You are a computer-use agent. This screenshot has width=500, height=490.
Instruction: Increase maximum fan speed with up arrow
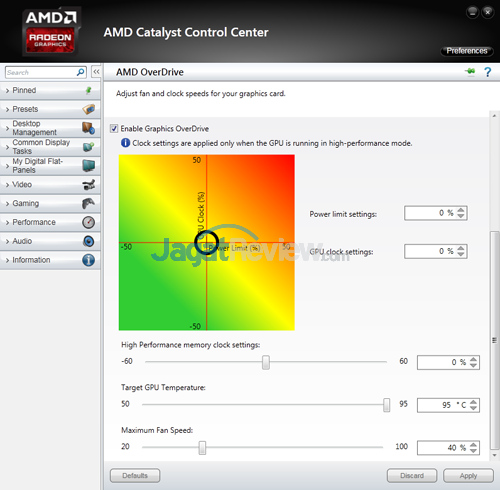(x=473, y=445)
